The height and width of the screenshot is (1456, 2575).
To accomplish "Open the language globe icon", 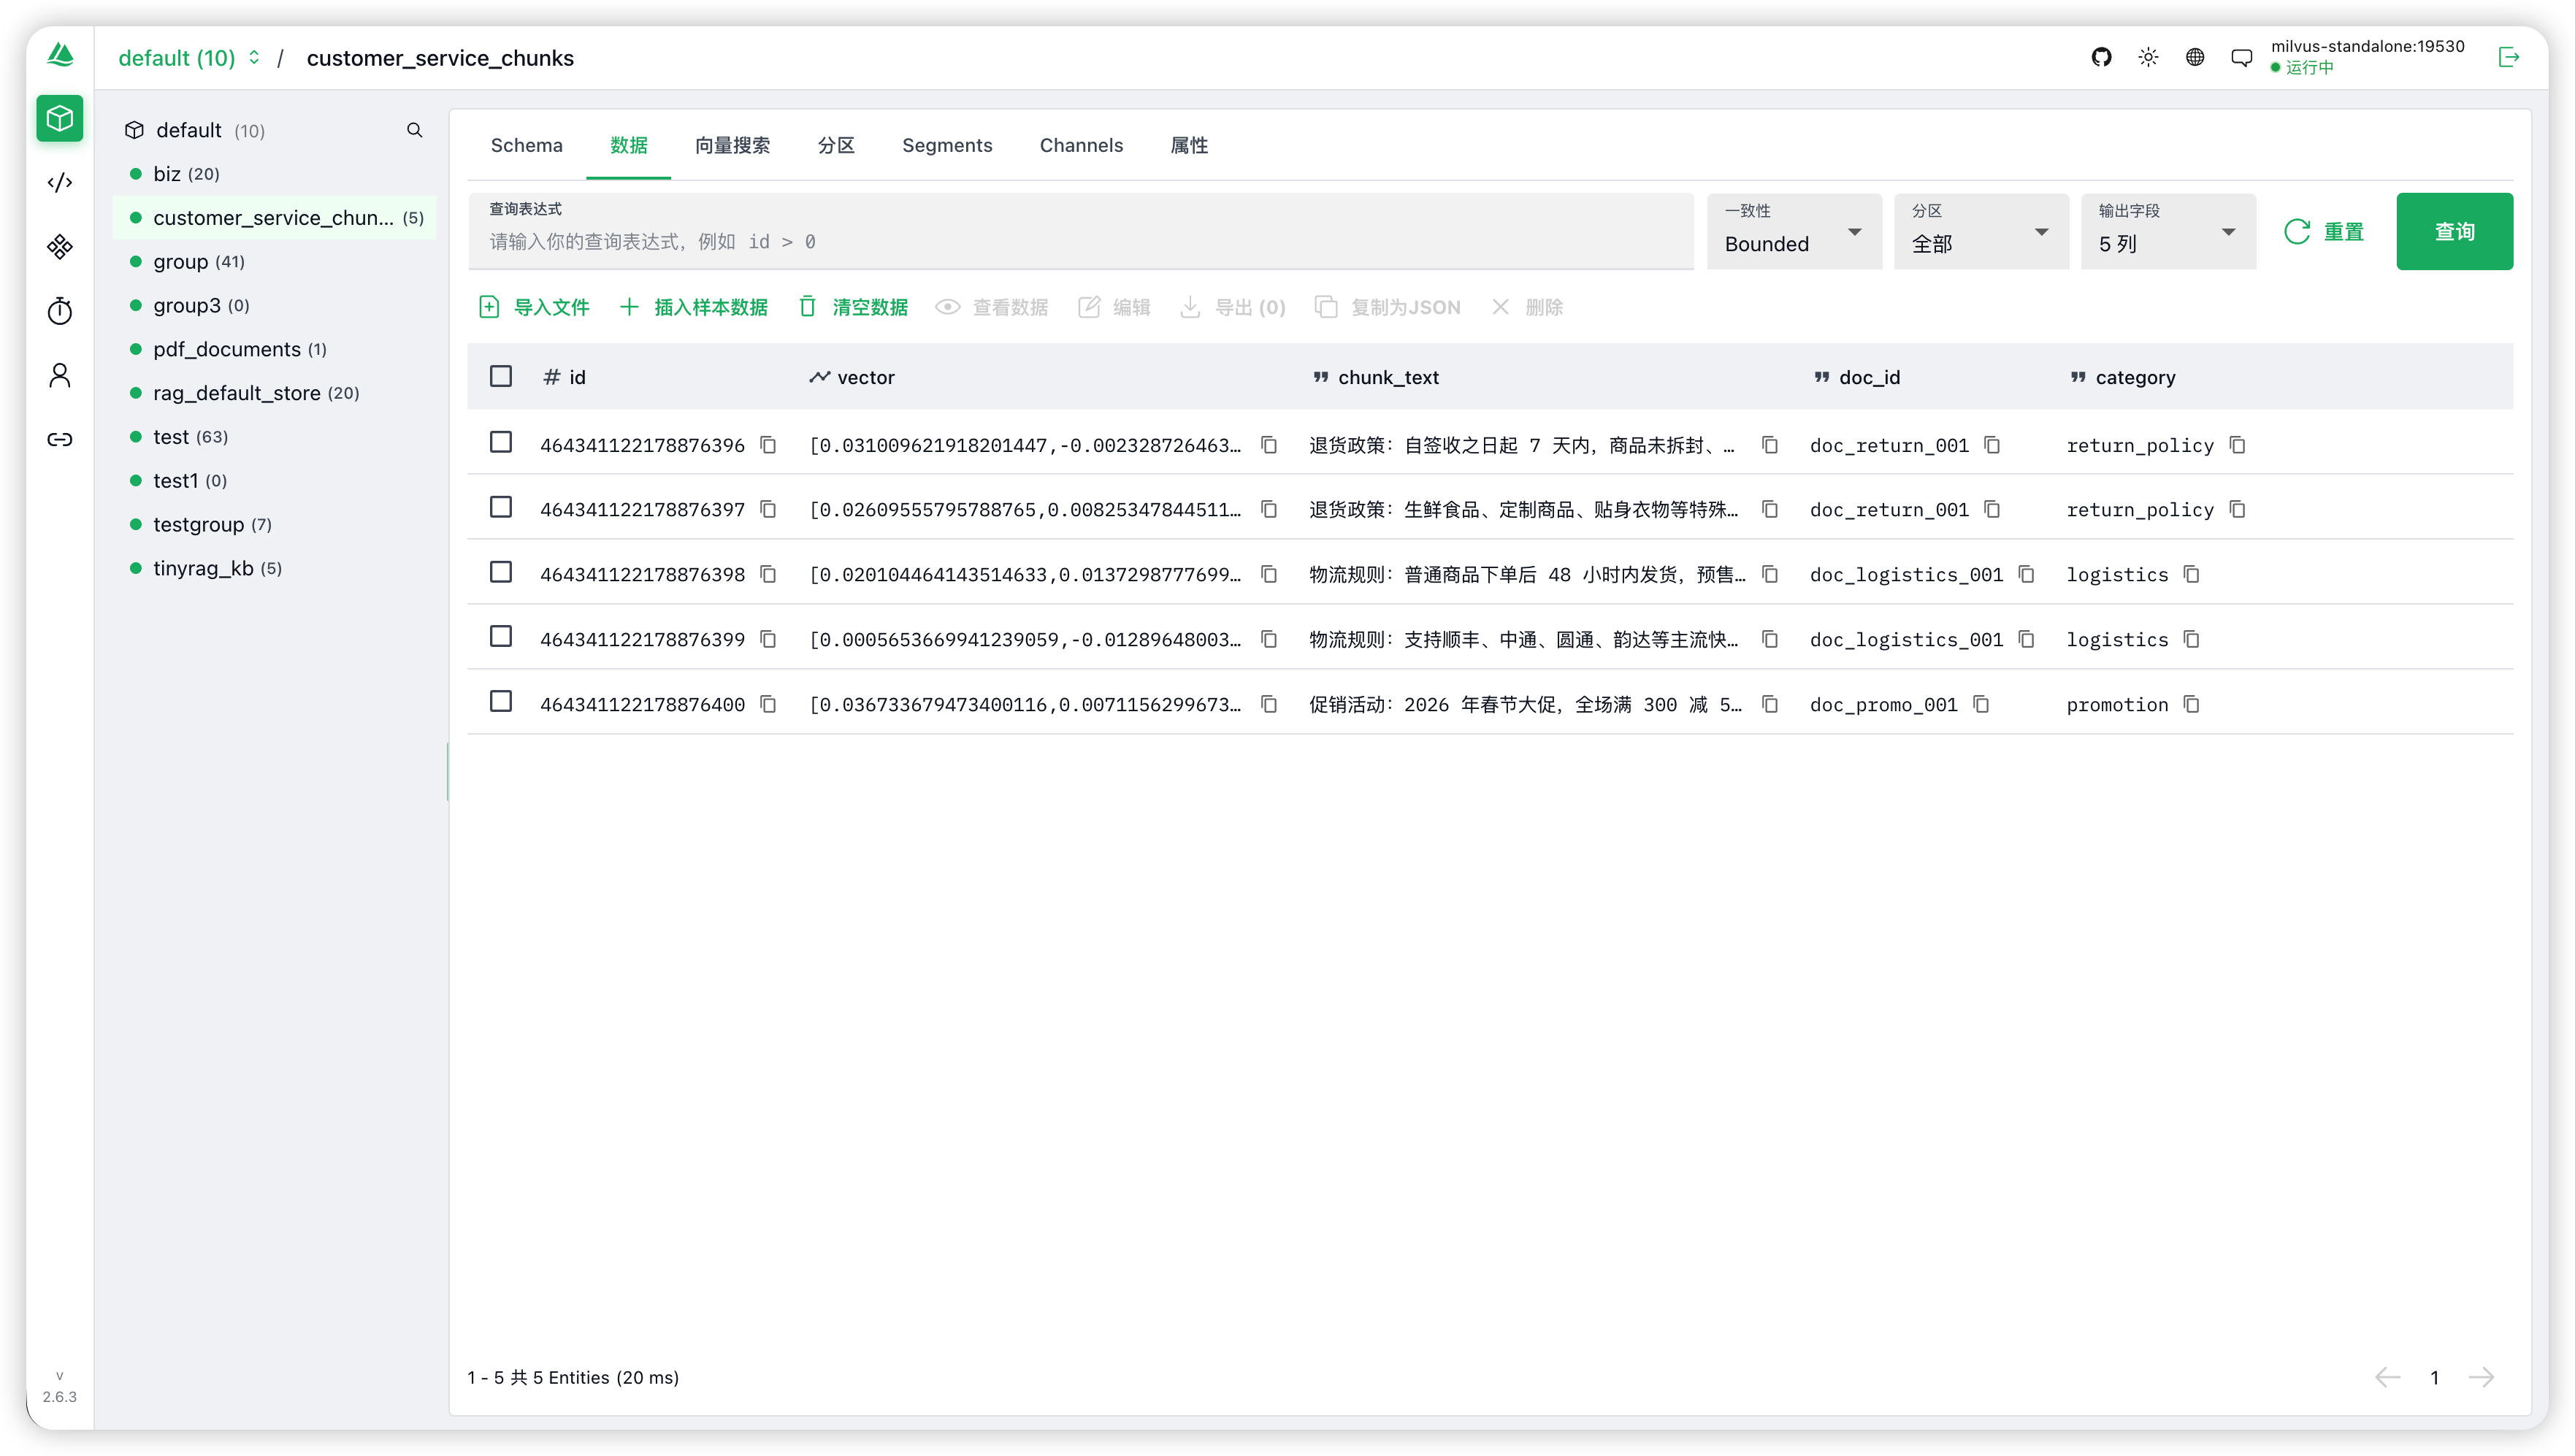I will [2195, 57].
